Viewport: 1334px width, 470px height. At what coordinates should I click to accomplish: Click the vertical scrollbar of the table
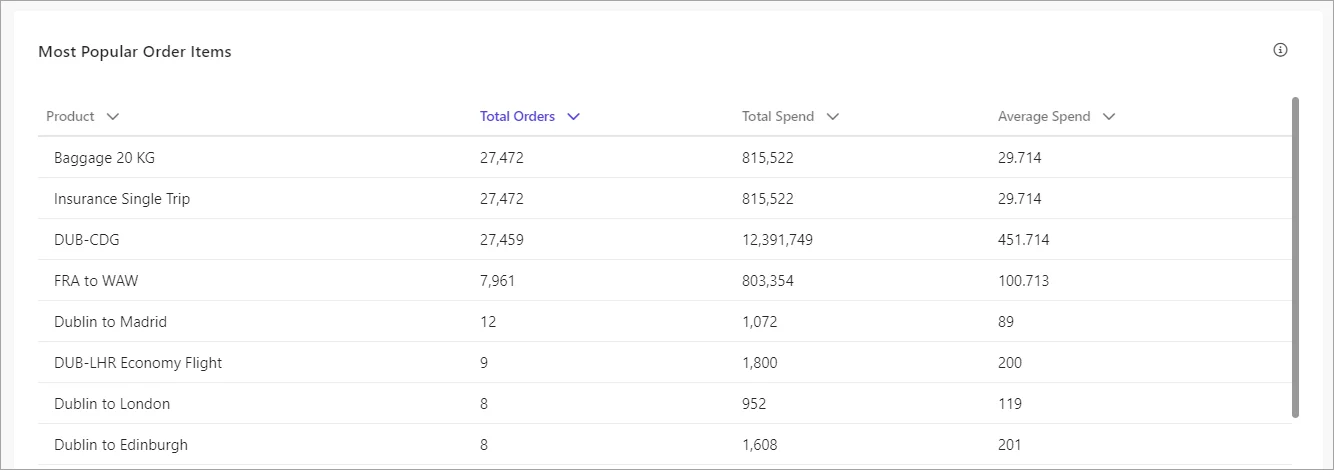click(x=1296, y=257)
